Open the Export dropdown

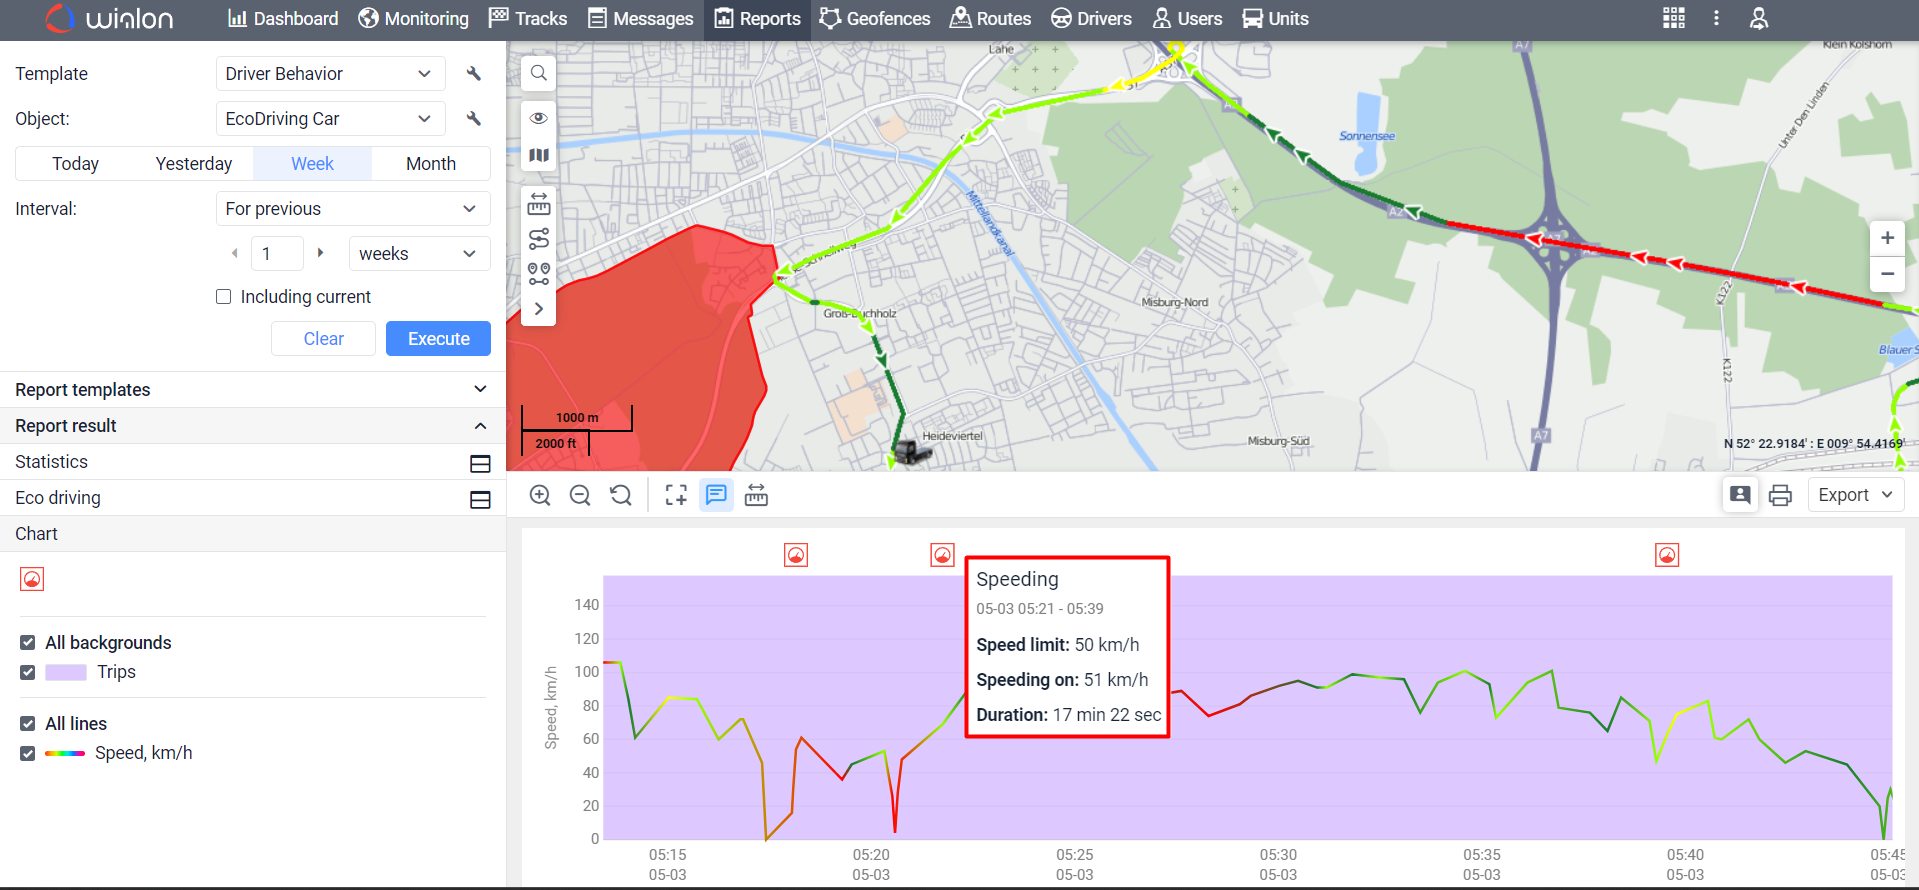[x=1855, y=496]
